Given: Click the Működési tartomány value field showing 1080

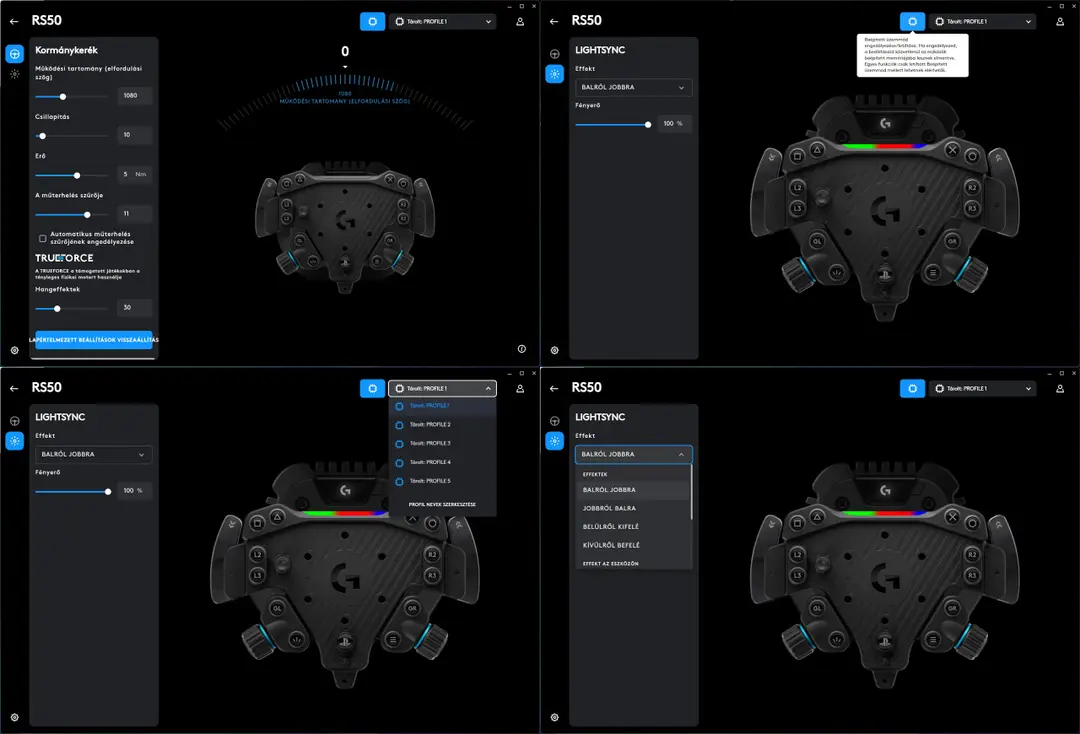Looking at the screenshot, I should click(x=135, y=96).
